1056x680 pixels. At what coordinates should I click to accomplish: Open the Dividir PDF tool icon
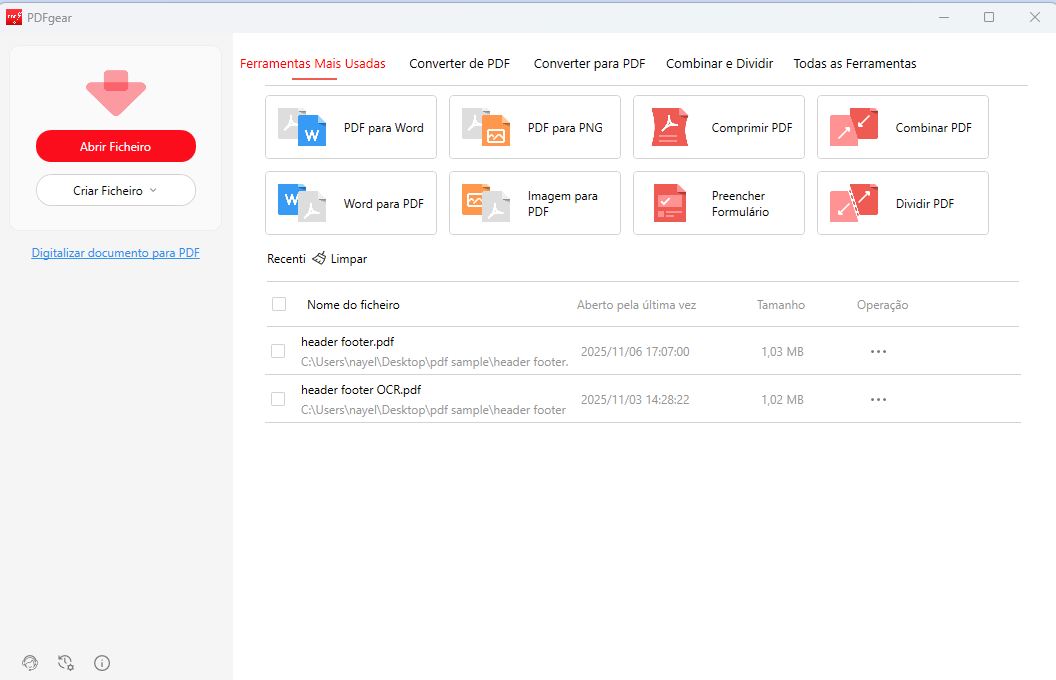click(854, 203)
